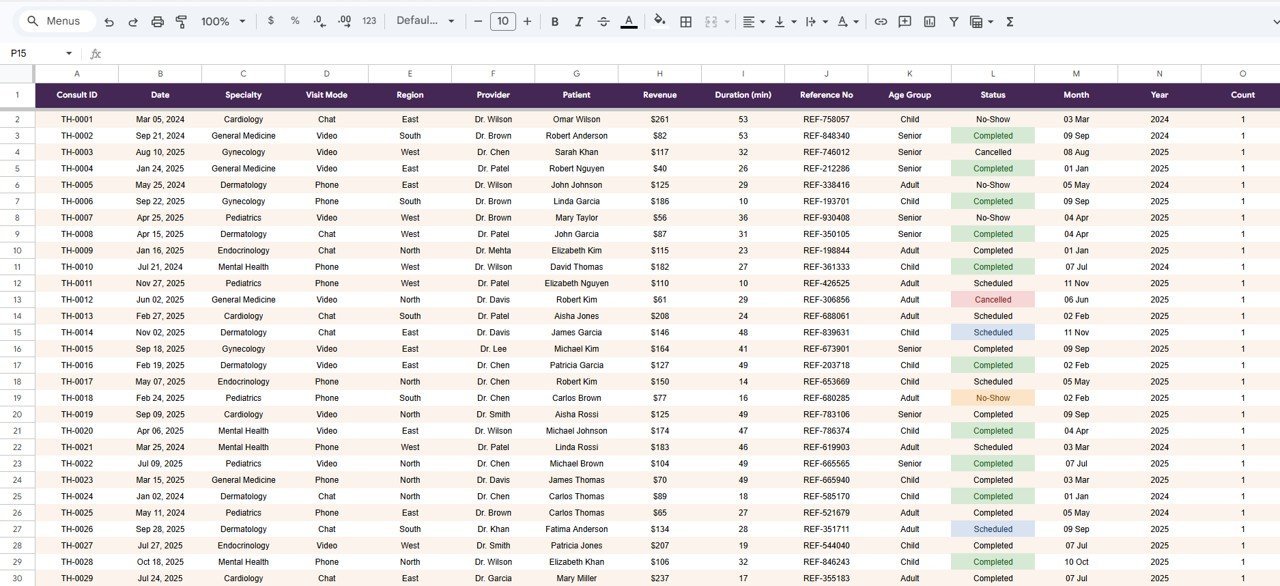
Task: Open the text color picker
Action: click(628, 21)
